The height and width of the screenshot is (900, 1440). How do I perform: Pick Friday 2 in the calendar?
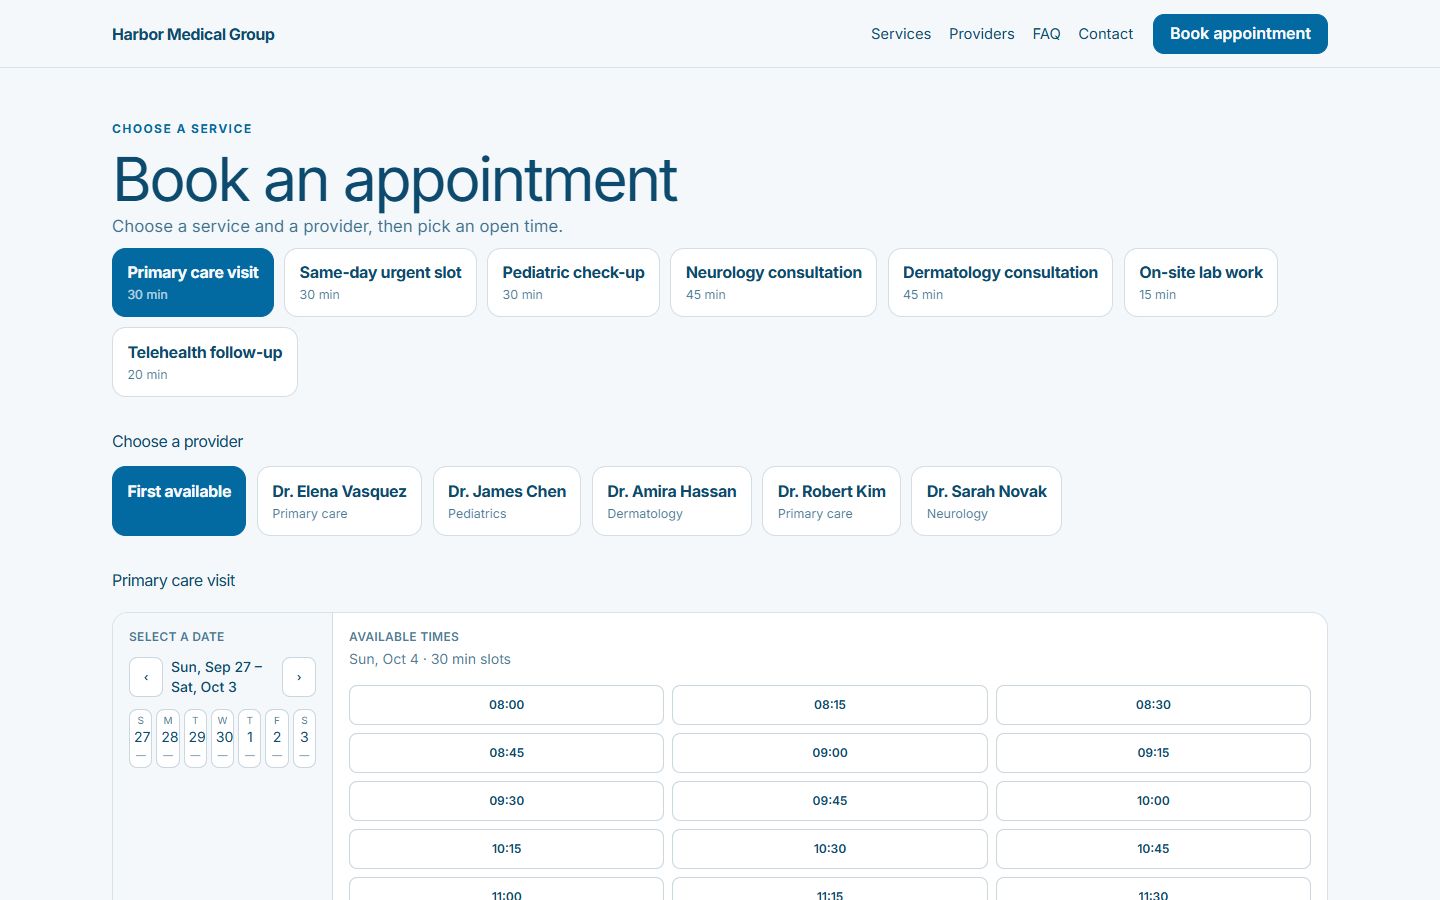click(x=277, y=738)
